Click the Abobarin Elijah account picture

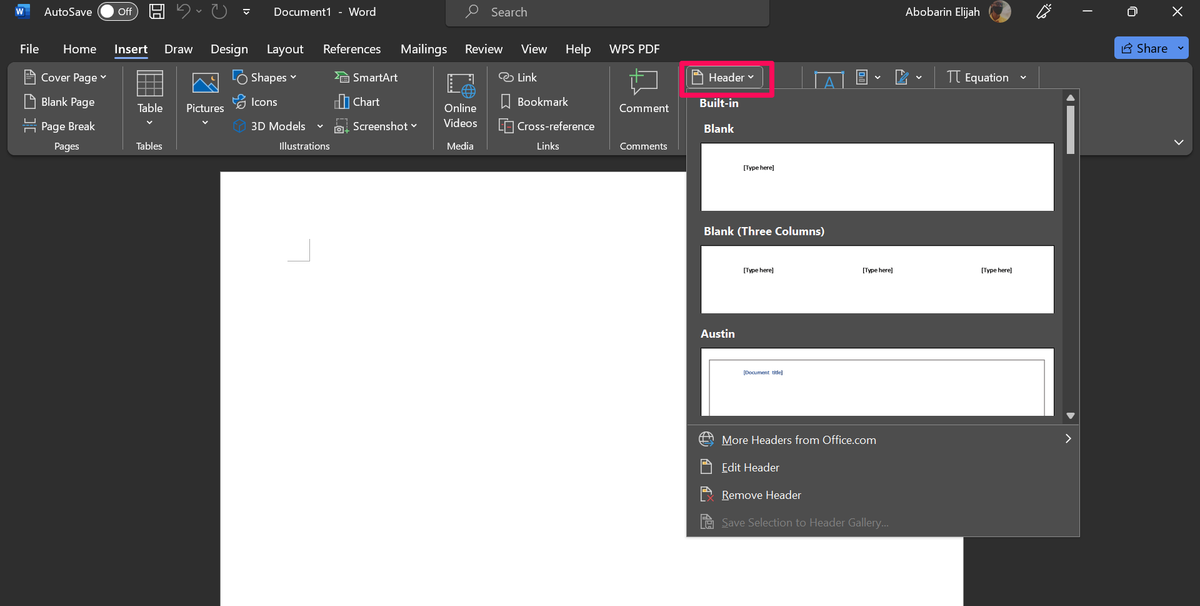pos(999,12)
